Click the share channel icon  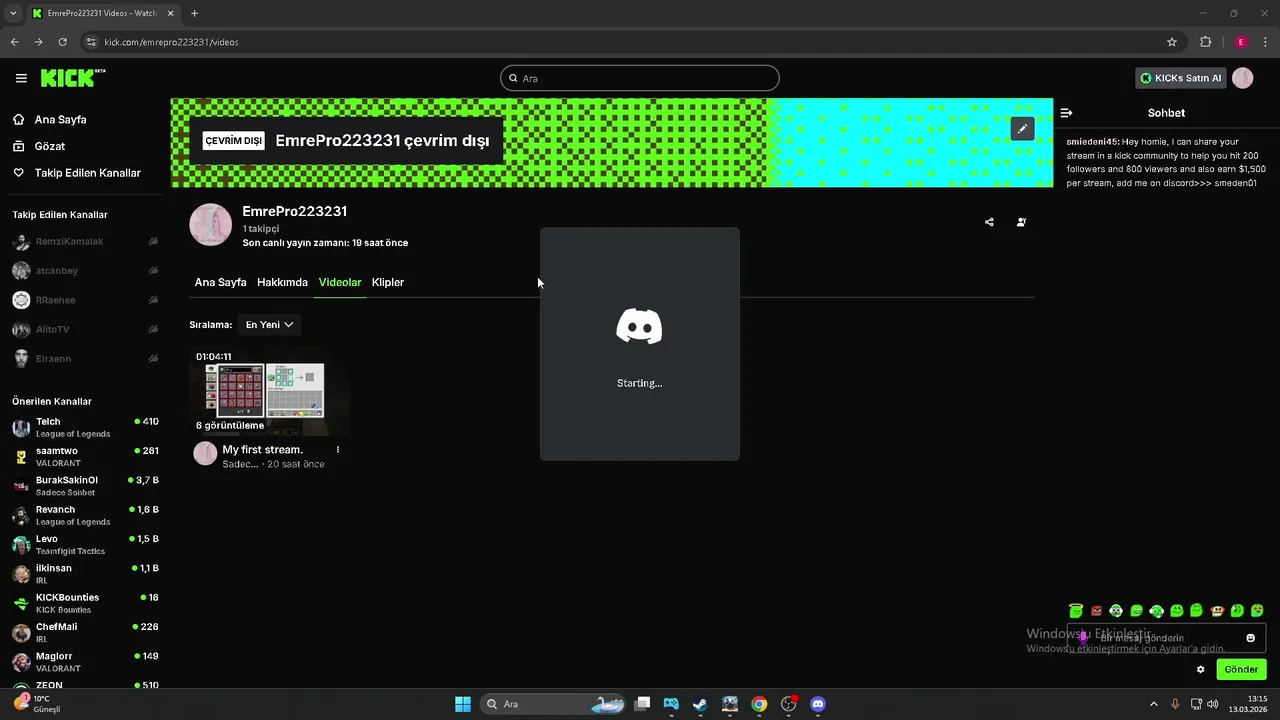[x=989, y=222]
